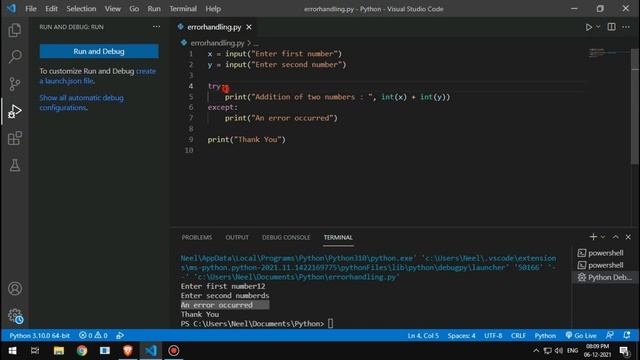
Task: Expand the new terminal launch profile dropdown
Action: point(603,237)
